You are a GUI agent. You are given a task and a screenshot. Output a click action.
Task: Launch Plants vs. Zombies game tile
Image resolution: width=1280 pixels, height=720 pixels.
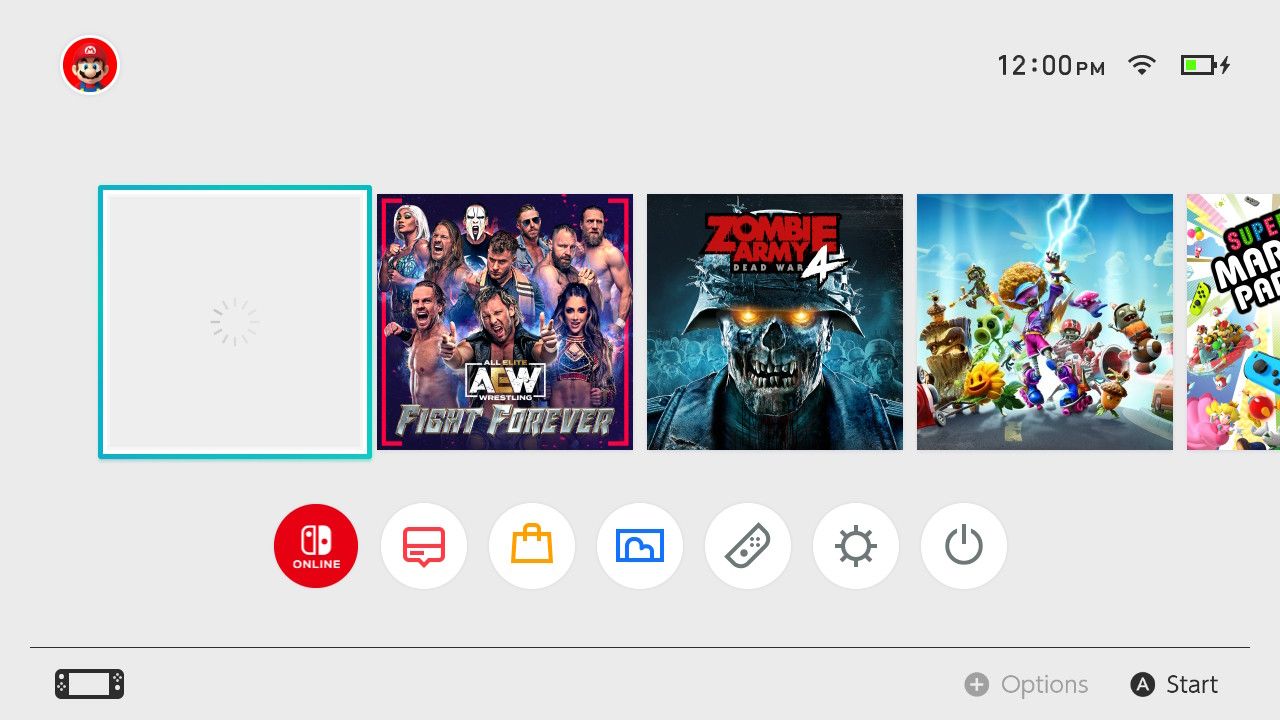pos(1045,322)
